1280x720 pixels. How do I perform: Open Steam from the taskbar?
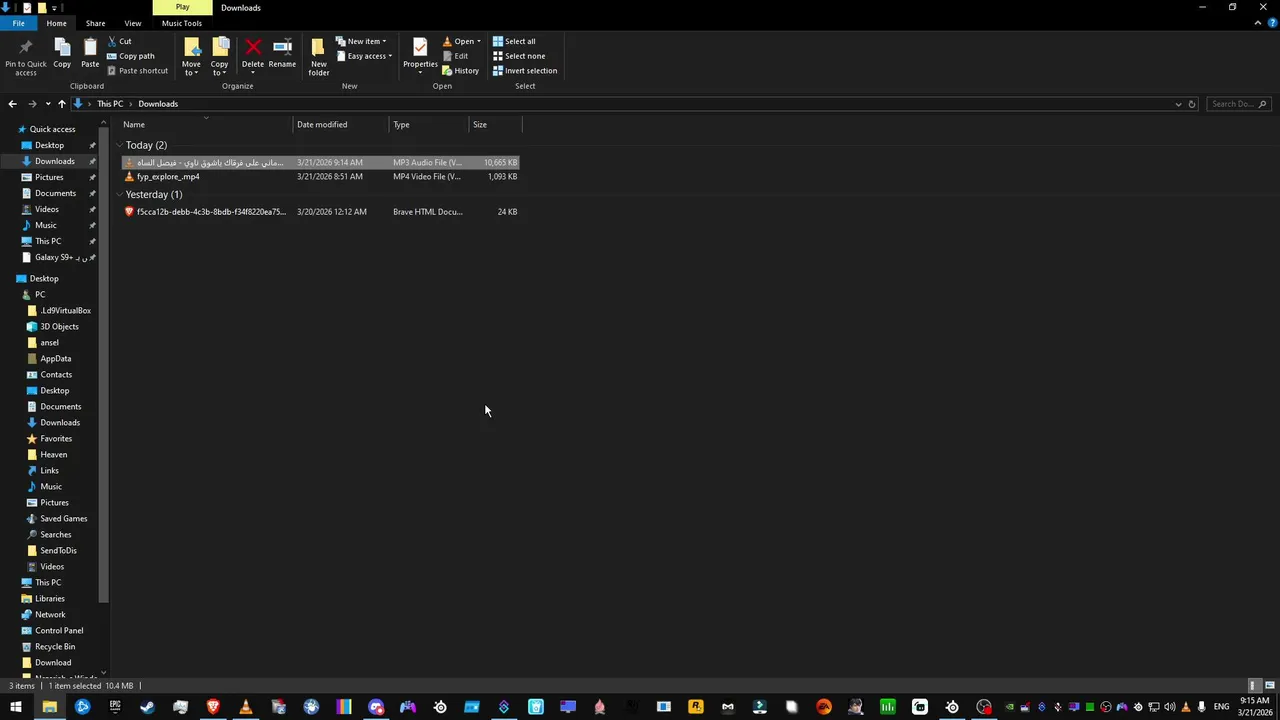click(148, 707)
